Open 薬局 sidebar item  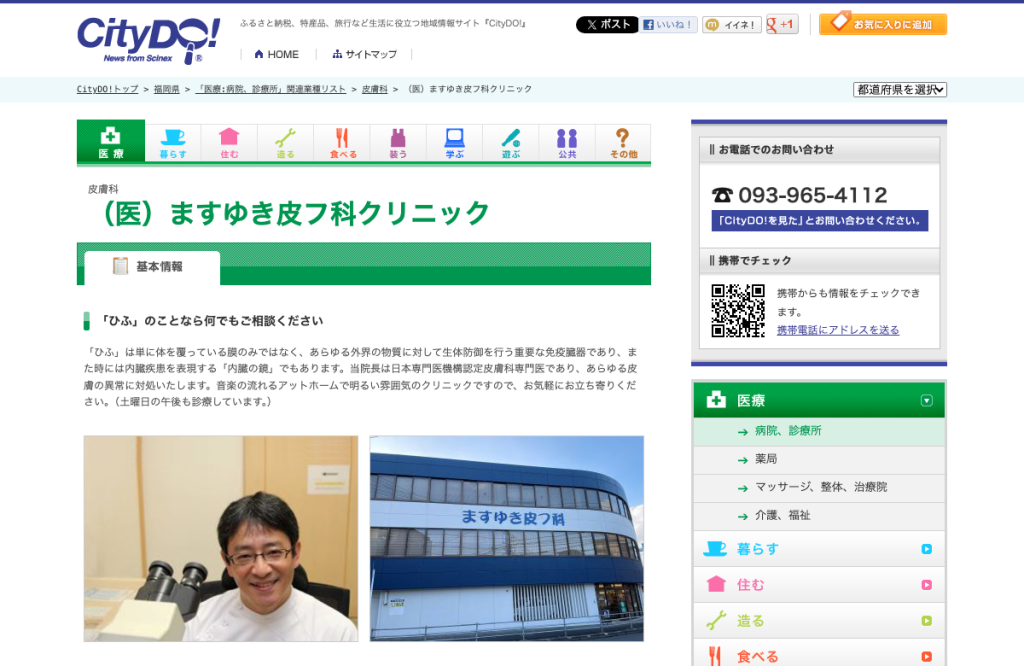(x=819, y=459)
